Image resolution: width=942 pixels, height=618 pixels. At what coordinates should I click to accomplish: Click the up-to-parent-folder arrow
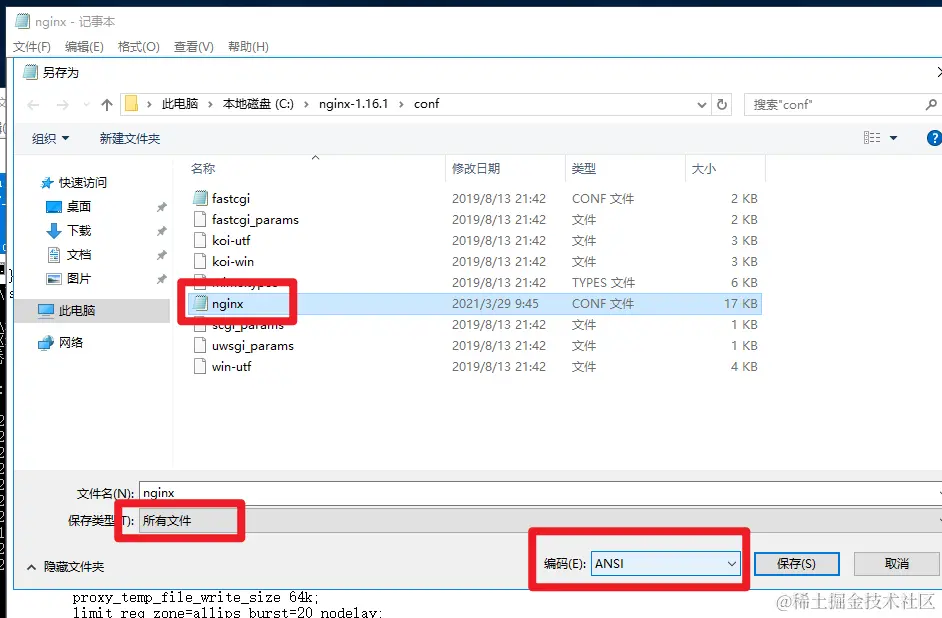(107, 103)
